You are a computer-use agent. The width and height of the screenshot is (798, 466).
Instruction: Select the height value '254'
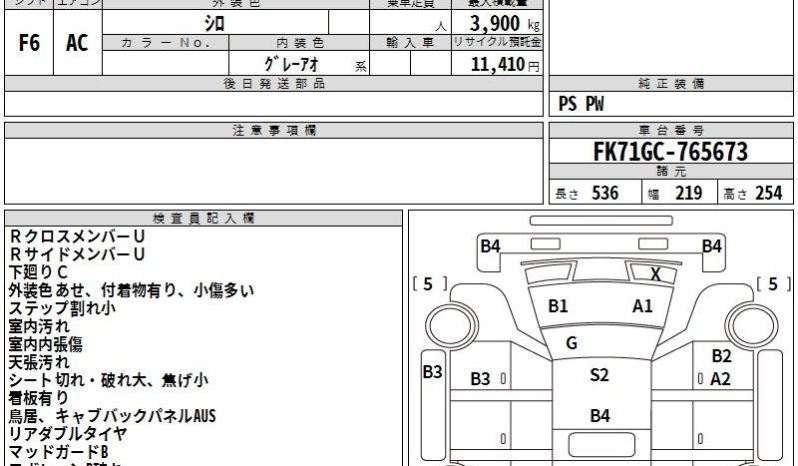(x=768, y=193)
